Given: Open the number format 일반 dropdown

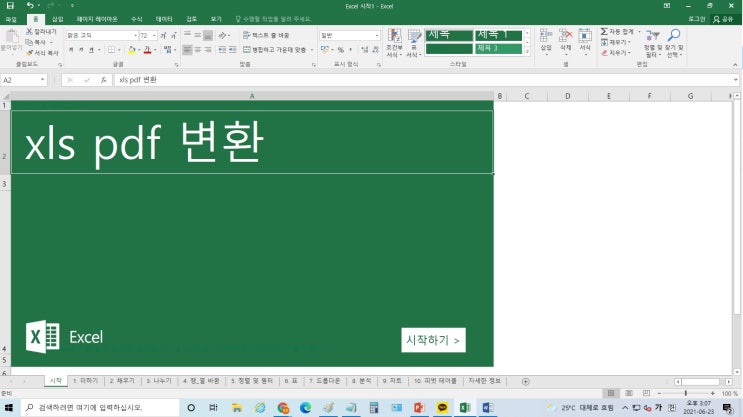Looking at the screenshot, I should click(377, 36).
